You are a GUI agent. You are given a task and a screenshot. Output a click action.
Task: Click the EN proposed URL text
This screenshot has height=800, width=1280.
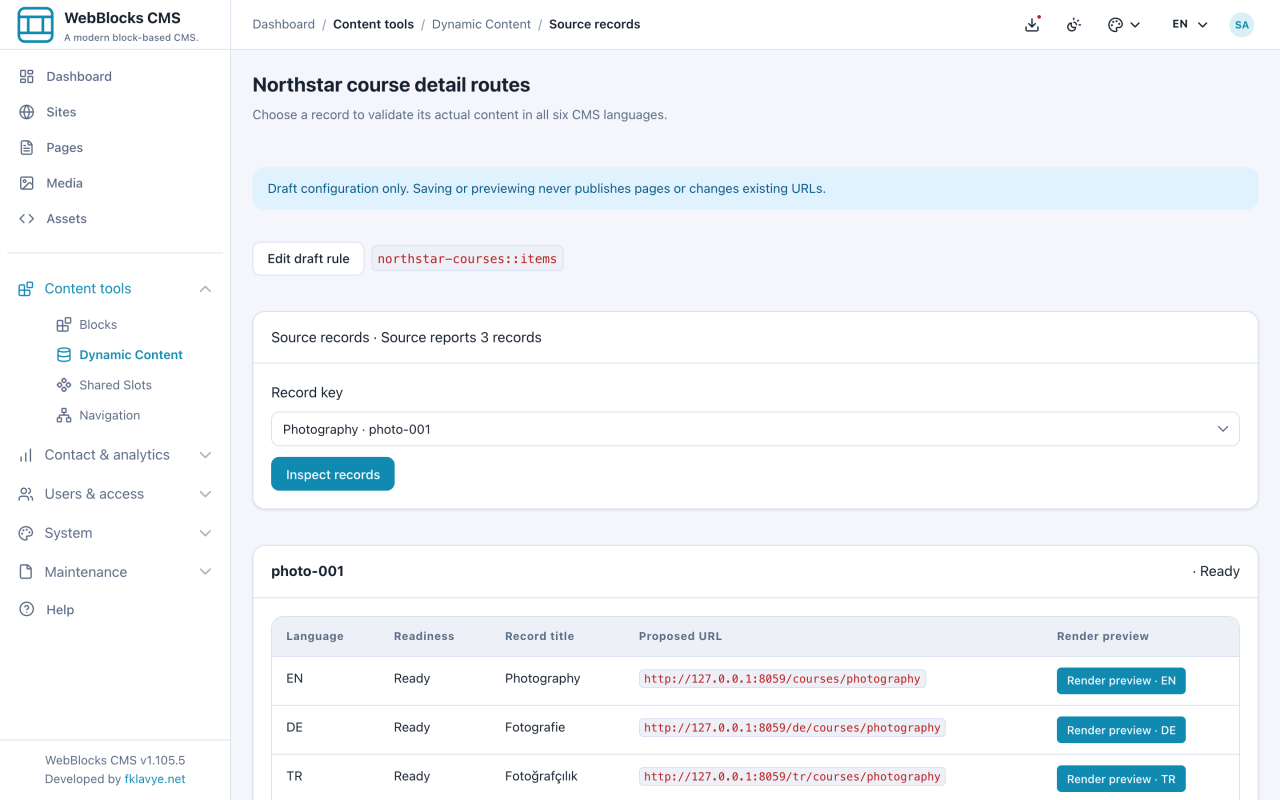coord(782,679)
